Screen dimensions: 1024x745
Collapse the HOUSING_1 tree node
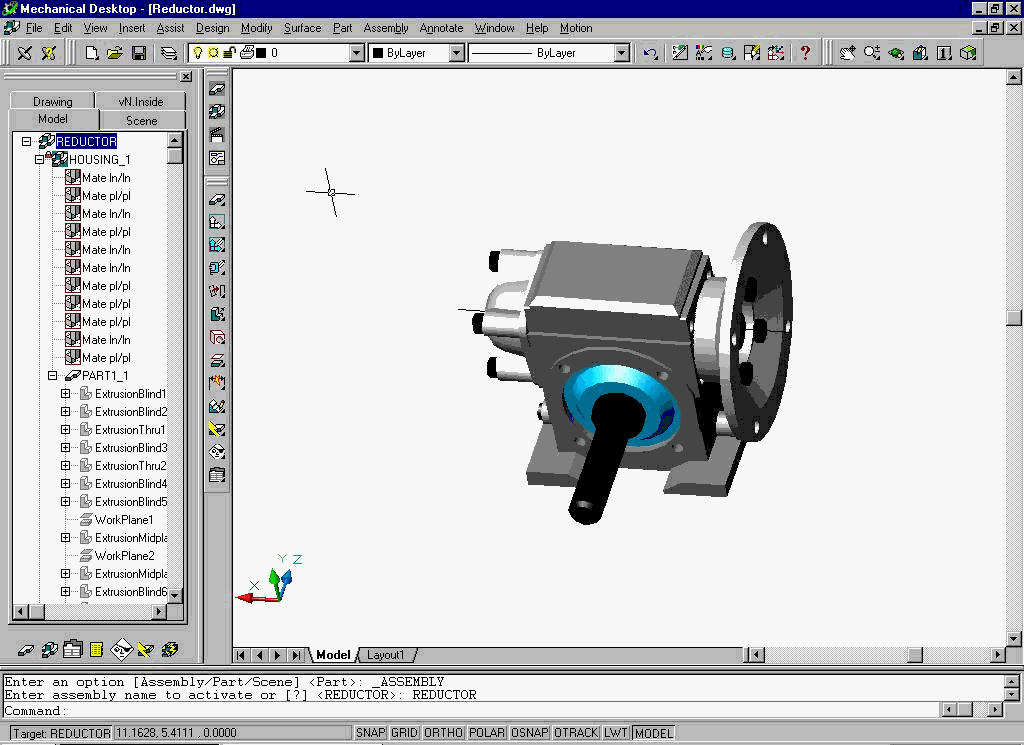click(x=39, y=159)
